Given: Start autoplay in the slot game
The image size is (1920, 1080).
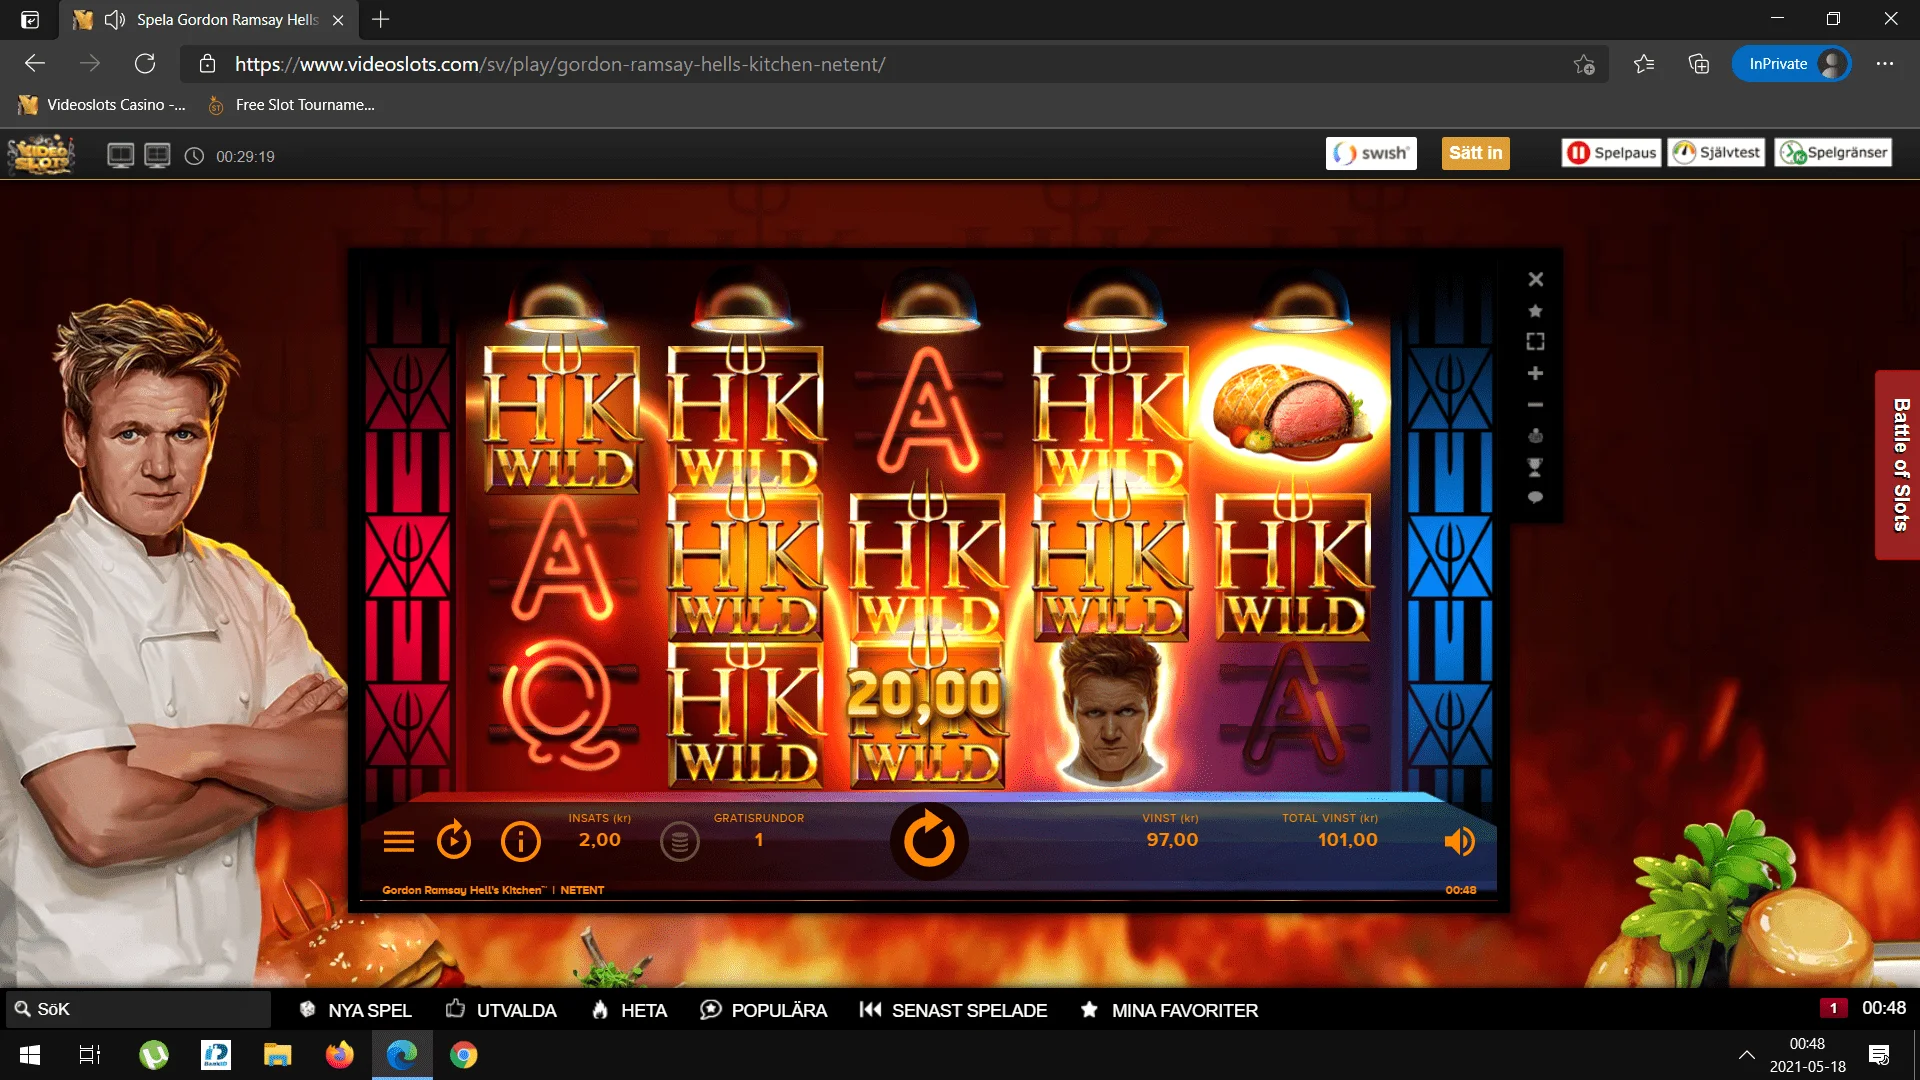Looking at the screenshot, I should [x=454, y=840].
